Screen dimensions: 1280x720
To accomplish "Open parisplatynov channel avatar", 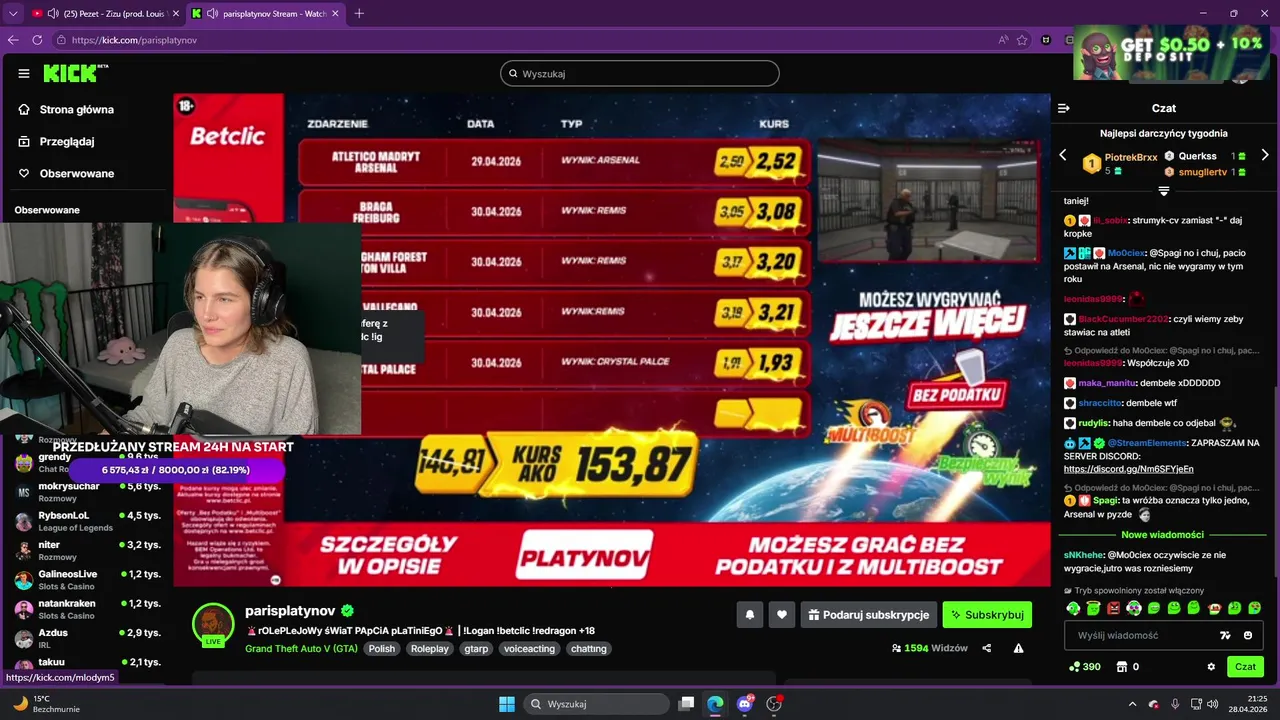I will pyautogui.click(x=213, y=624).
